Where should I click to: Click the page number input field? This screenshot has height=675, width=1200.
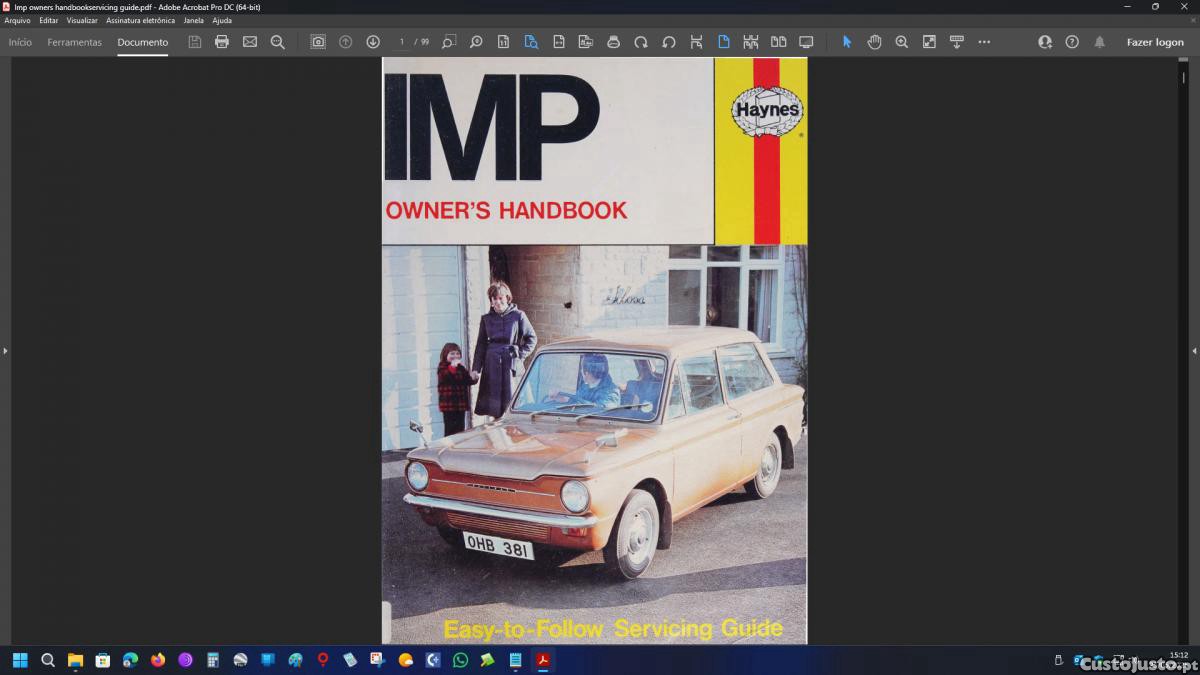click(x=403, y=42)
